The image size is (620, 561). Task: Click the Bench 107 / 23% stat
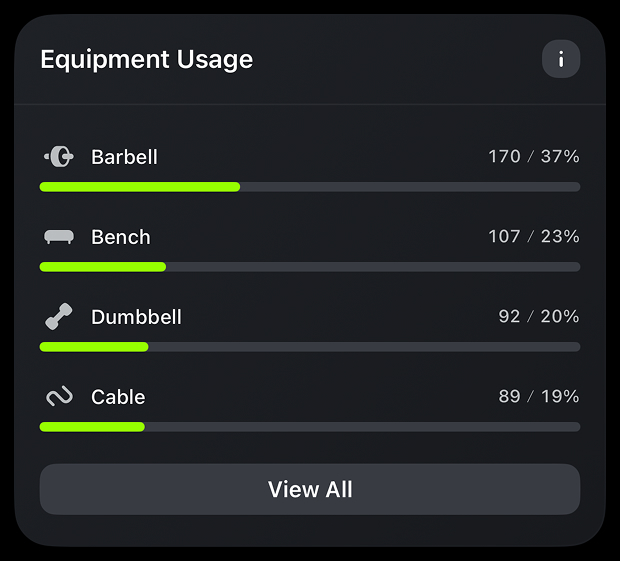533,237
